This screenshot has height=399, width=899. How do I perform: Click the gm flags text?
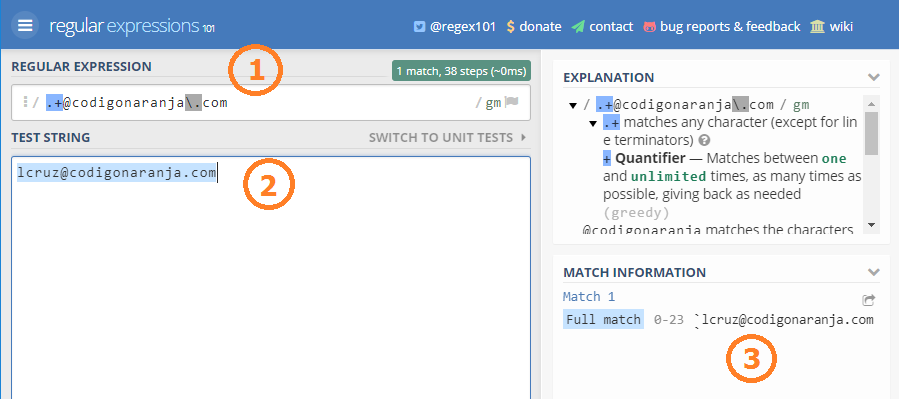coord(494,103)
